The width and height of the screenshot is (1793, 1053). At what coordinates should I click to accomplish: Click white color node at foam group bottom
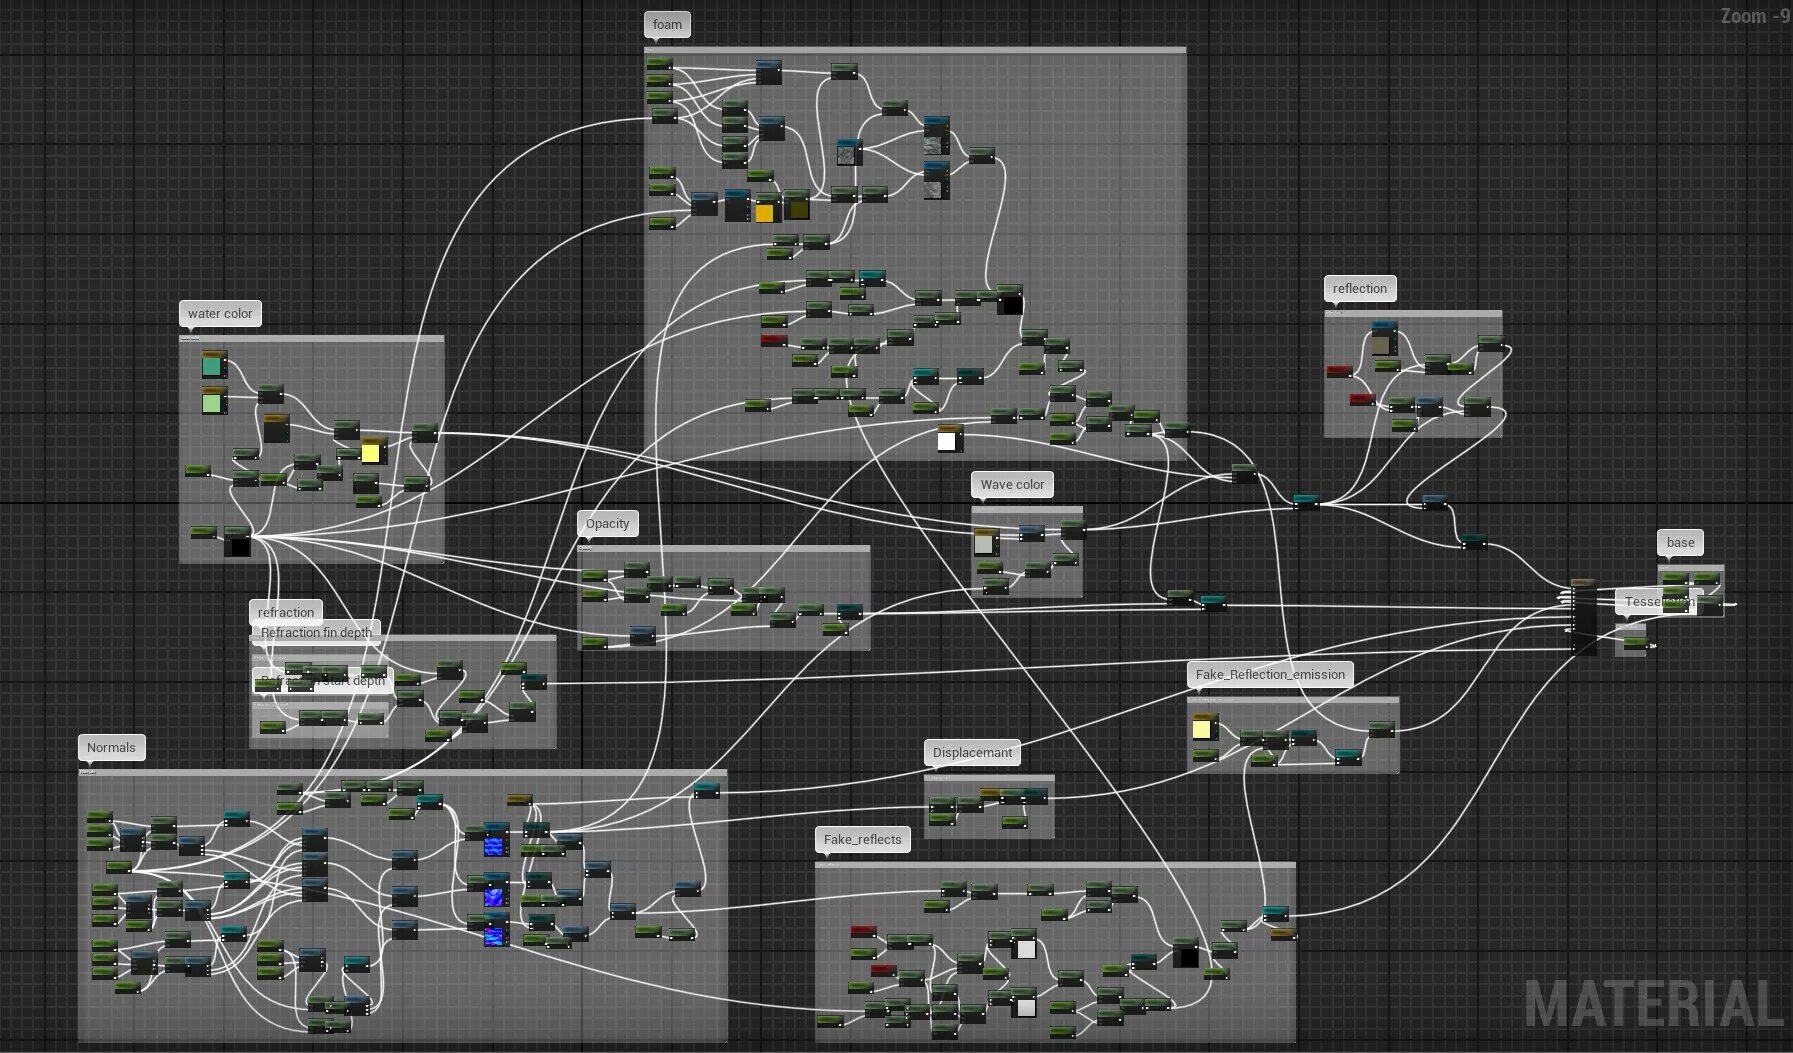tap(949, 438)
